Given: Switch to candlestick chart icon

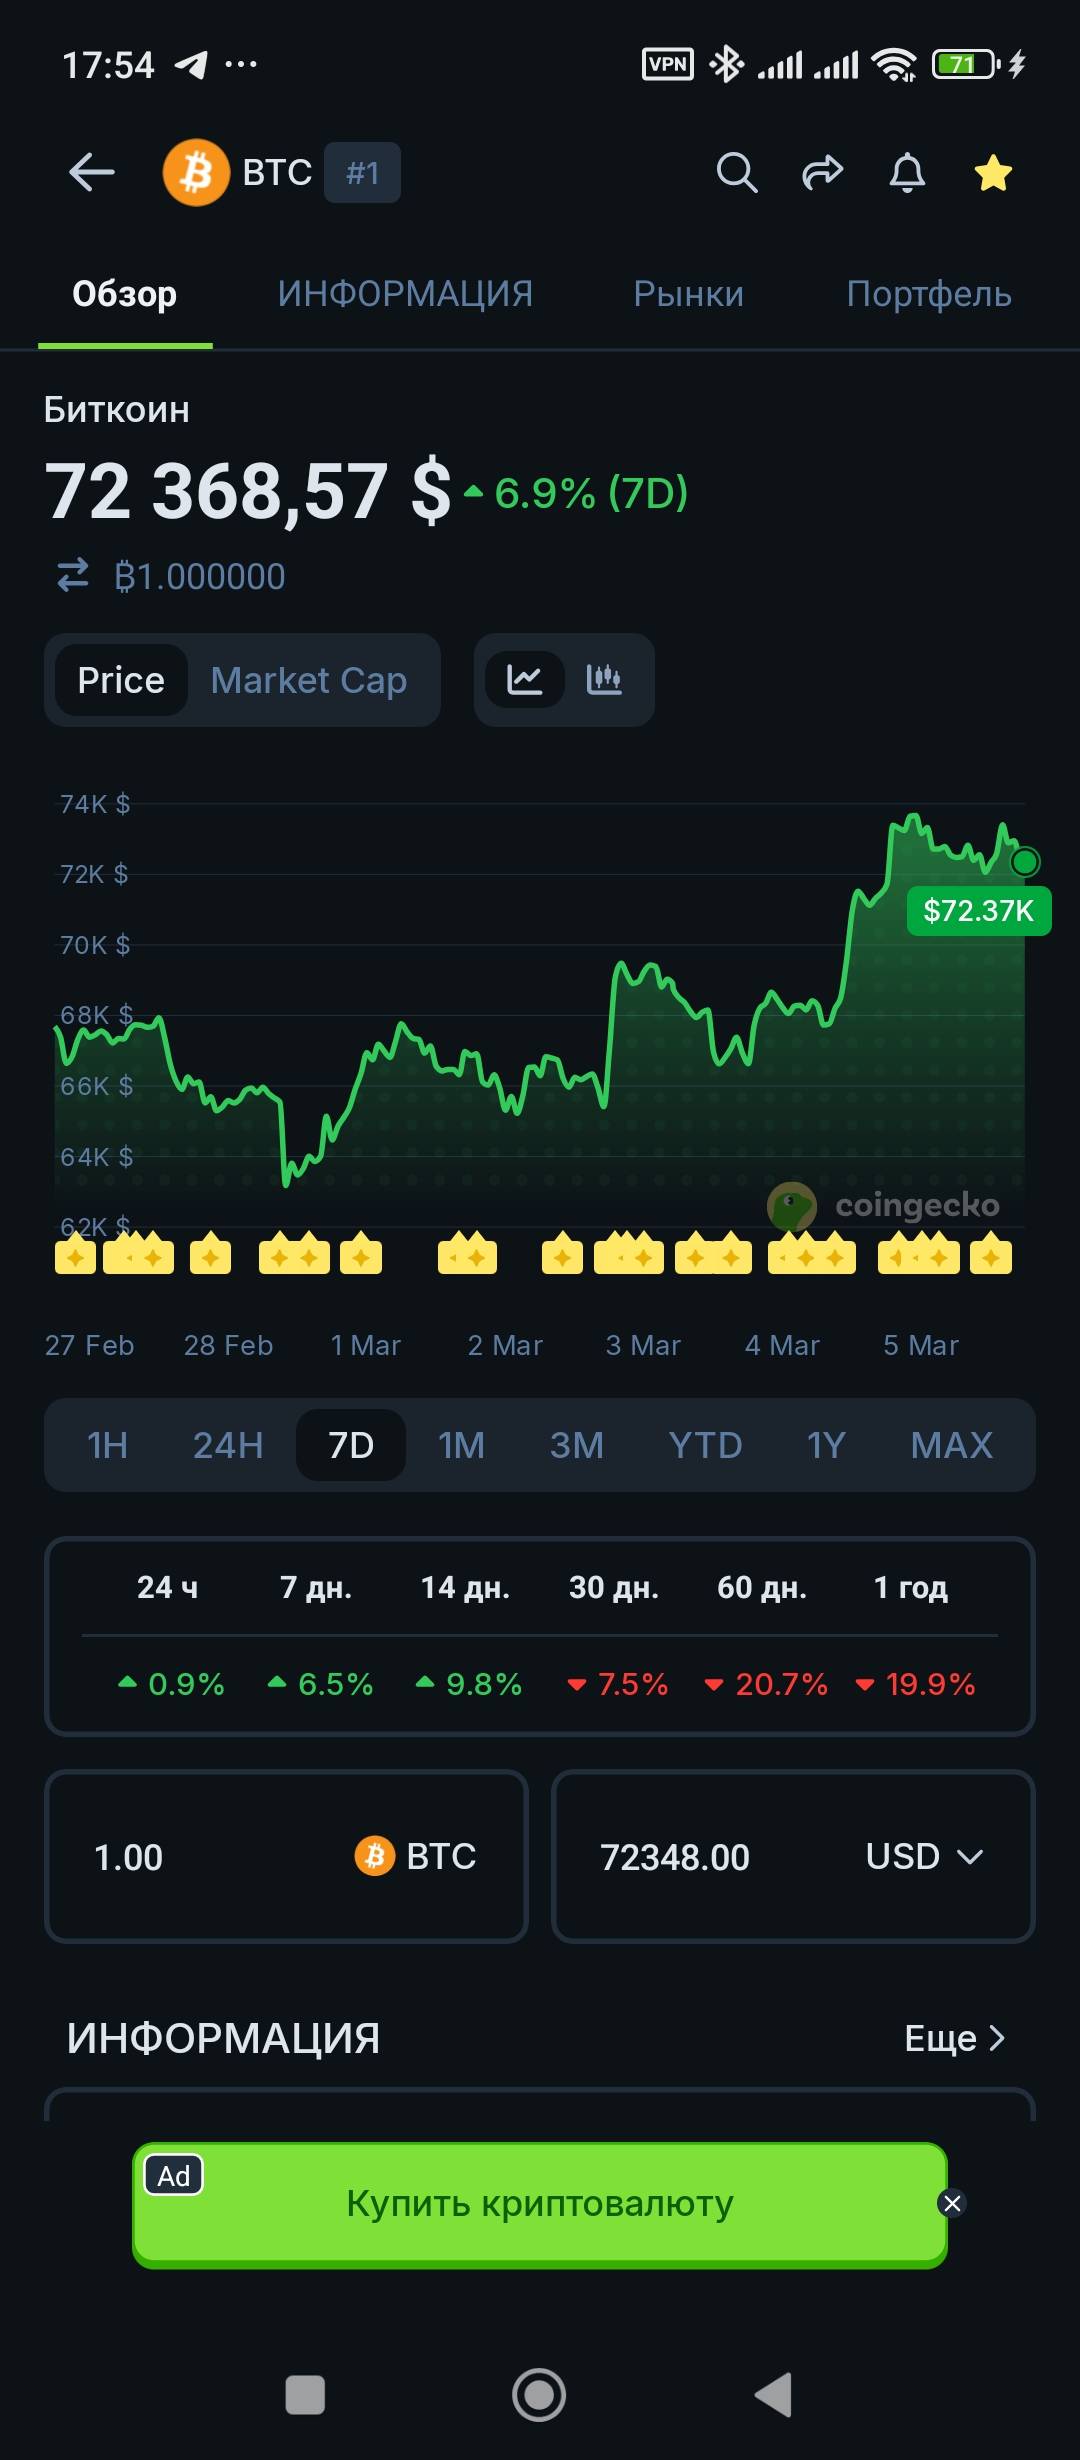Looking at the screenshot, I should pyautogui.click(x=604, y=680).
